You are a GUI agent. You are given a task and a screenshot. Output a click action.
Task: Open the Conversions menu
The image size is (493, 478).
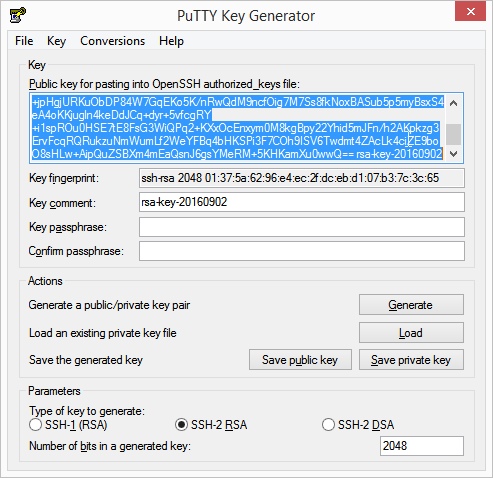113,41
